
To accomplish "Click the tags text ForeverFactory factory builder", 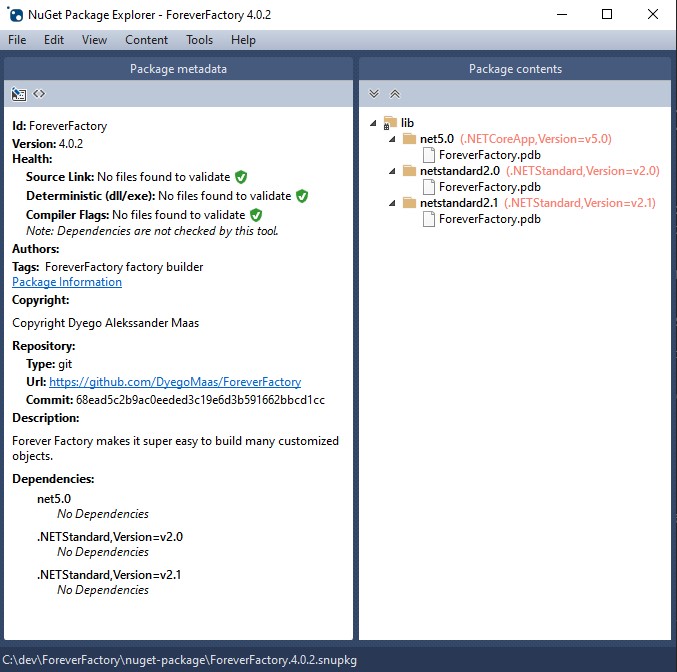I will point(124,266).
